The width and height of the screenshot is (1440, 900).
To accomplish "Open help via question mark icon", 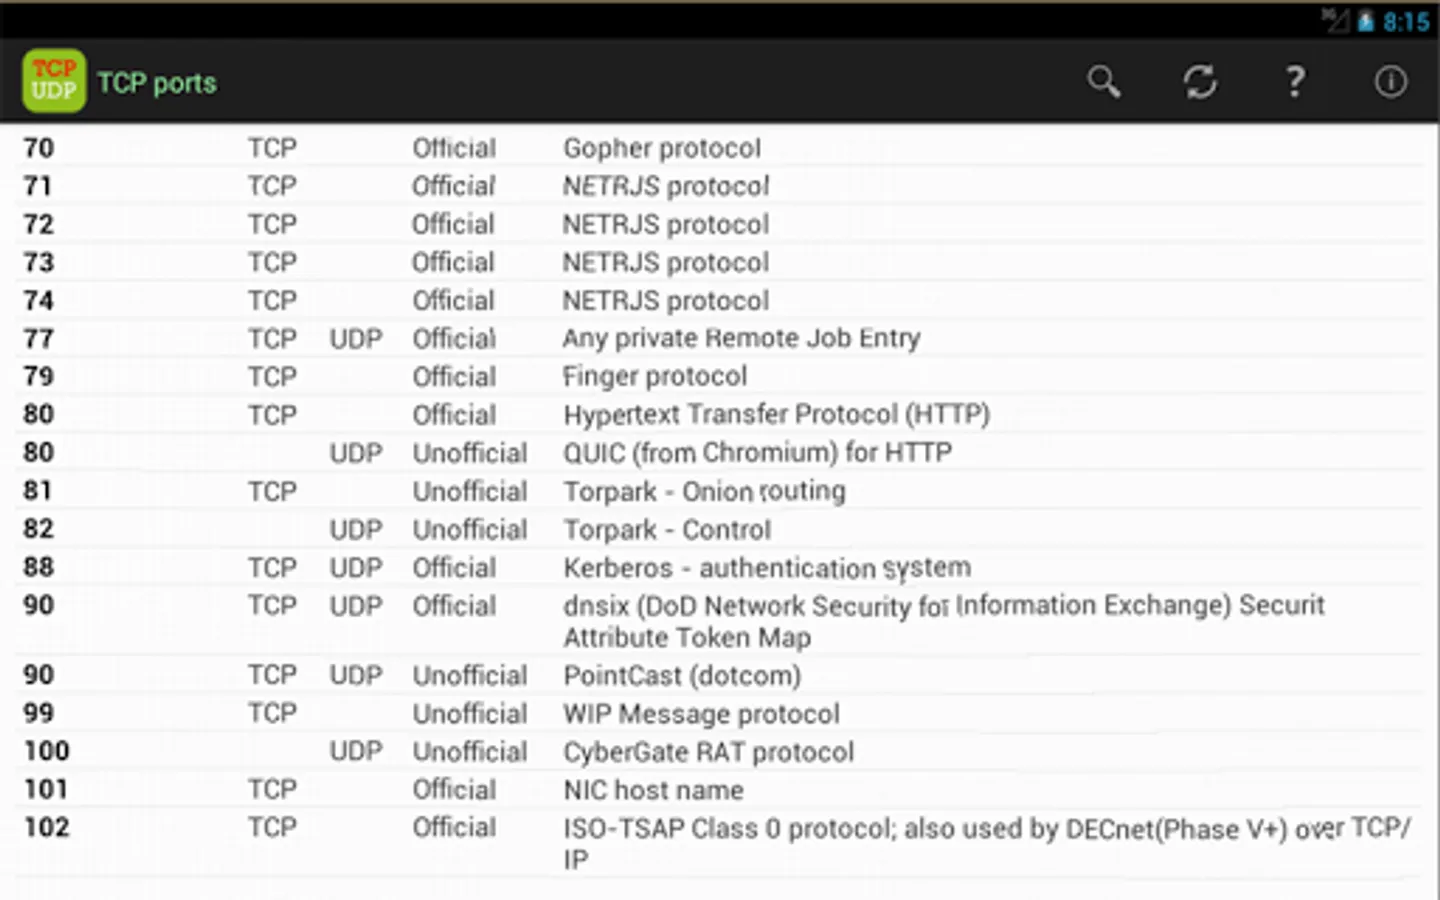I will [x=1295, y=82].
